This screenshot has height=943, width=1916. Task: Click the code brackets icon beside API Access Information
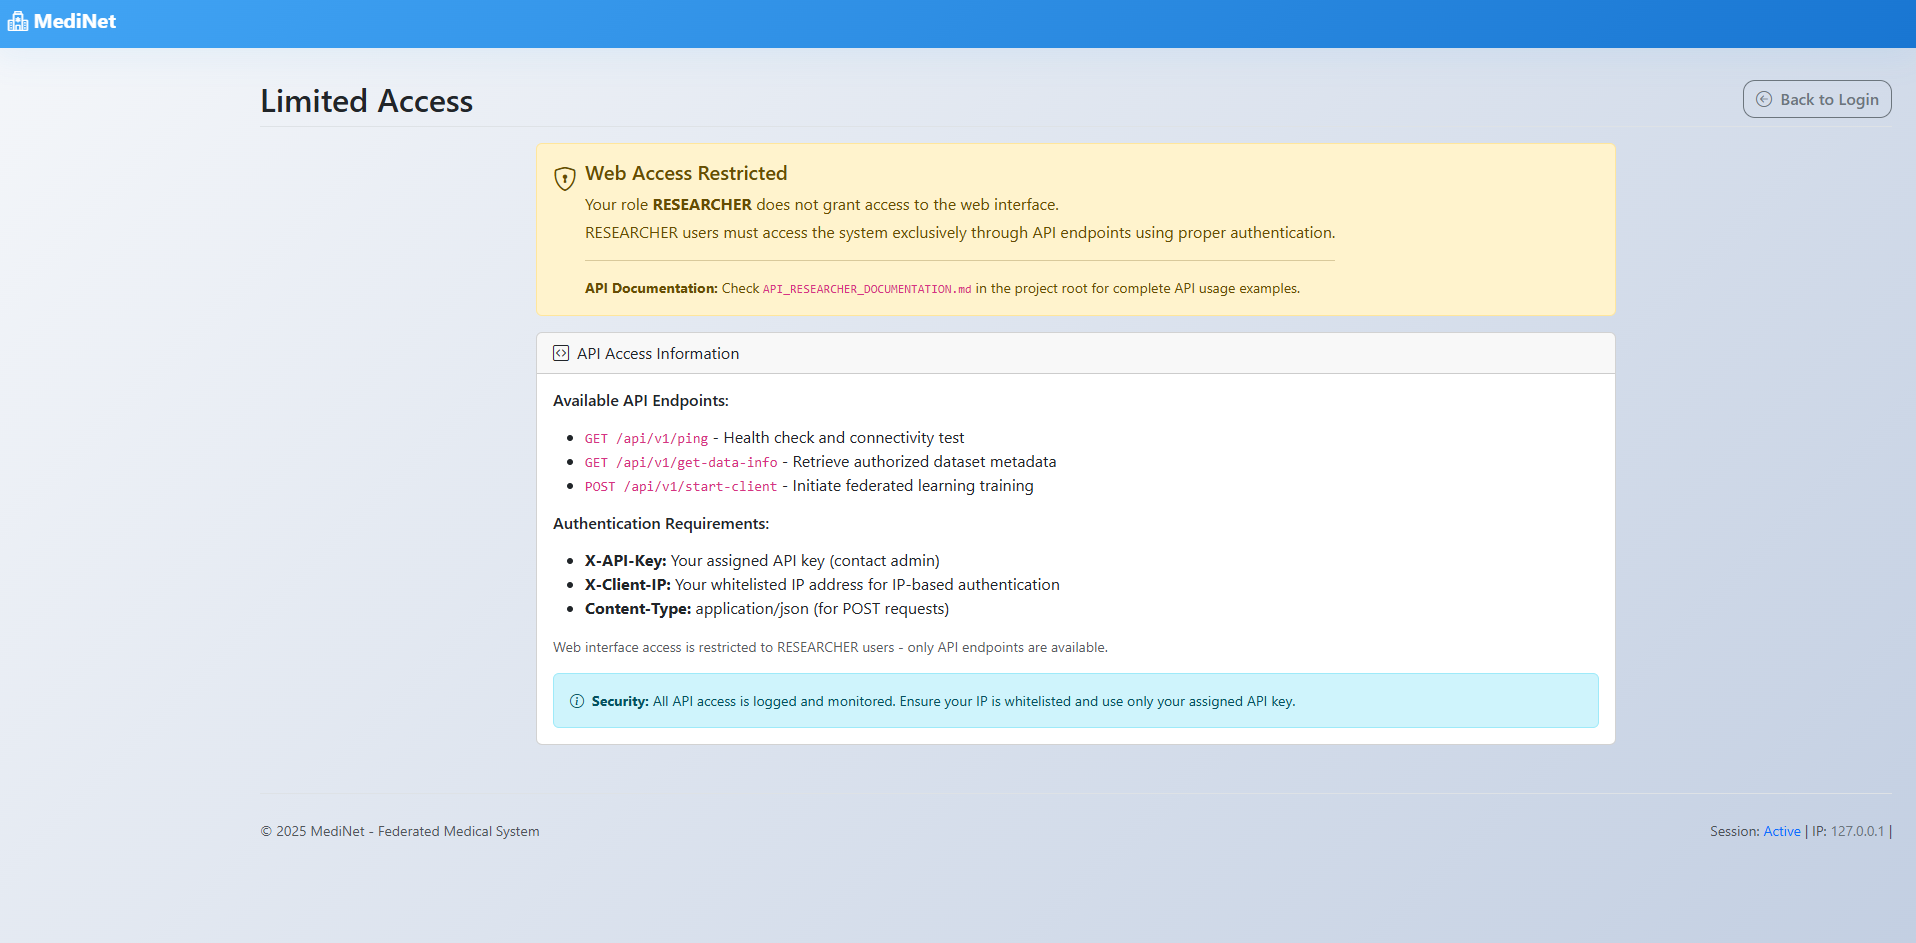562,353
